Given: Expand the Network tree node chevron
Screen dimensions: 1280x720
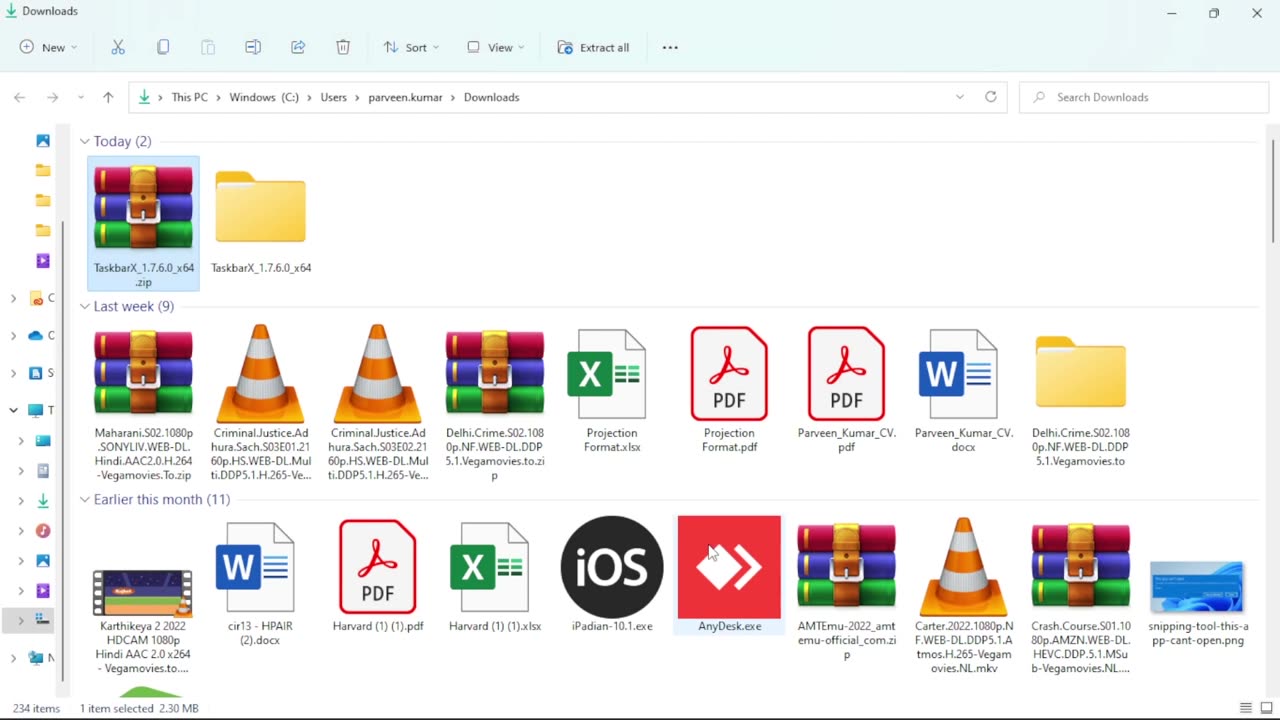Looking at the screenshot, I should click(13, 657).
